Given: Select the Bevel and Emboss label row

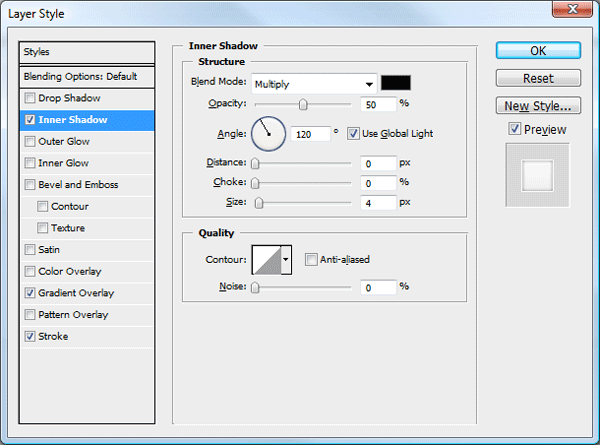Looking at the screenshot, I should (x=87, y=185).
